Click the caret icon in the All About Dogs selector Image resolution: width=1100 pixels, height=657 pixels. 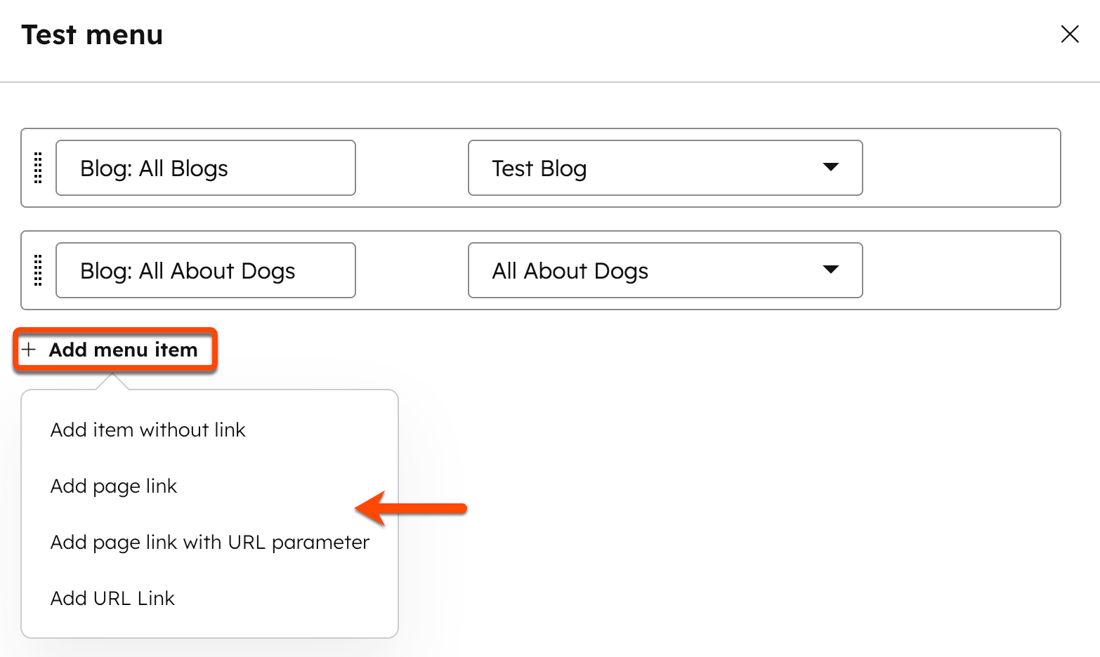pyautogui.click(x=831, y=270)
